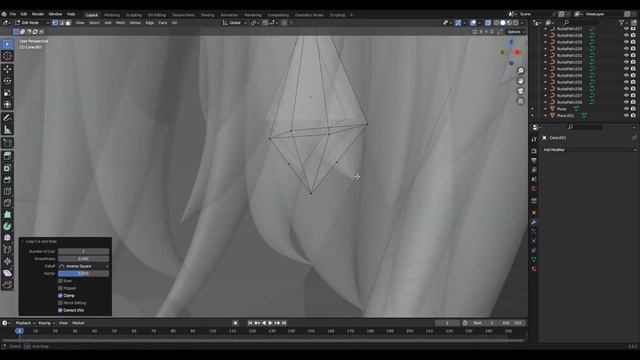Click the viewport zoom magnifier gizmo

(x=520, y=71)
